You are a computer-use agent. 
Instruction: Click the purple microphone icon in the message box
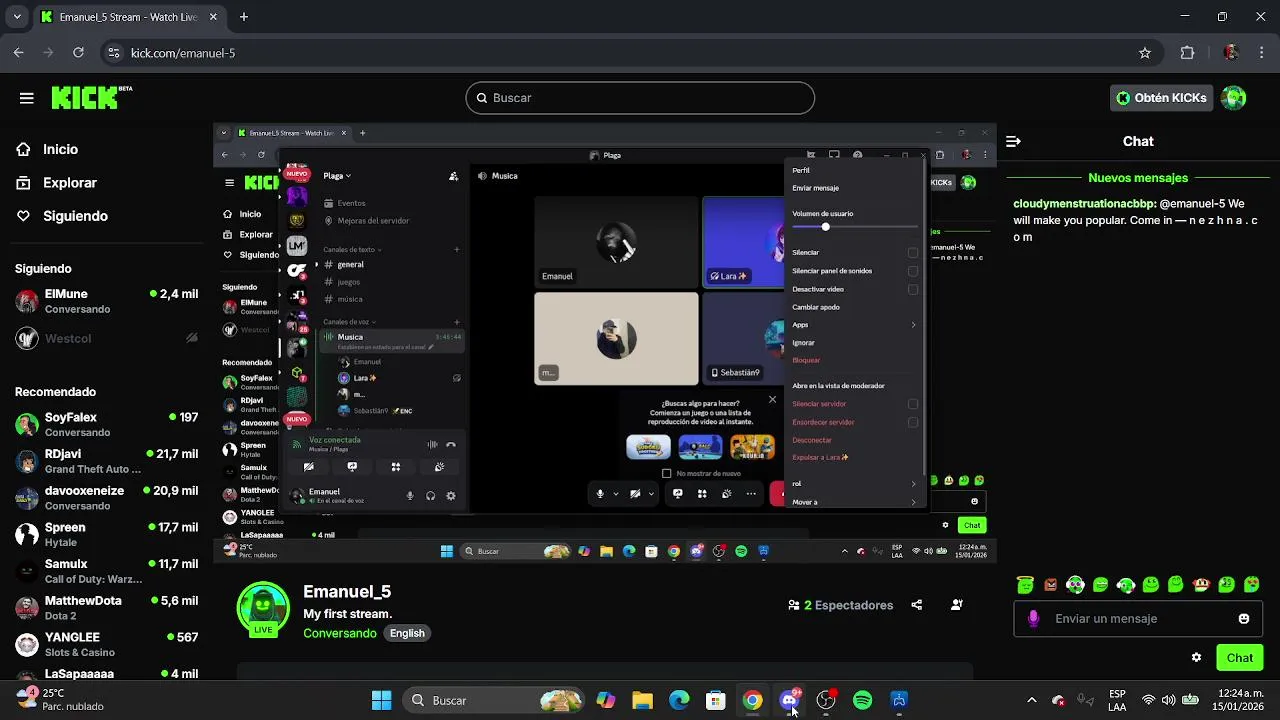(x=1034, y=619)
